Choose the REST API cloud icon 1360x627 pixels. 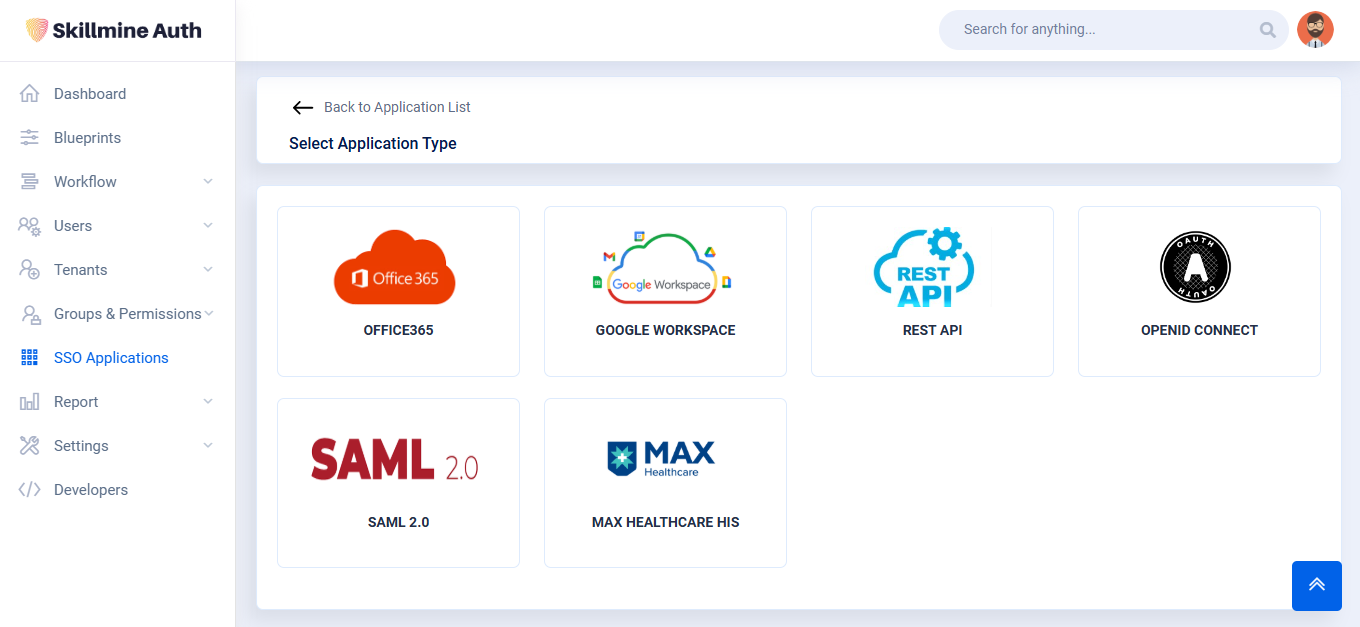pos(924,268)
